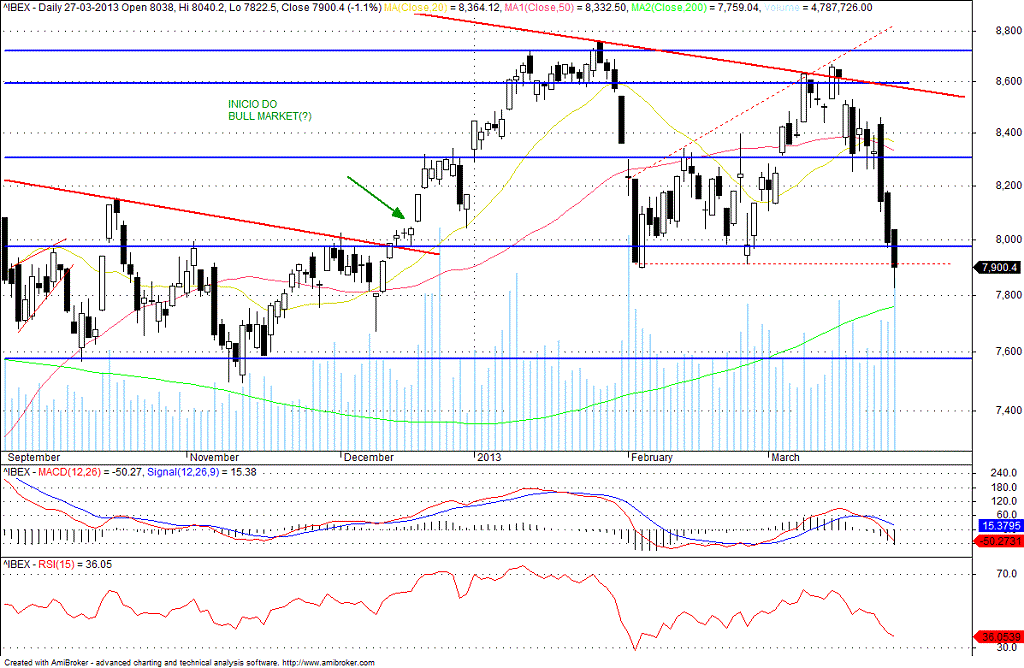
Task: Click the 120.0 MACD axis label
Action: [x=1004, y=501]
